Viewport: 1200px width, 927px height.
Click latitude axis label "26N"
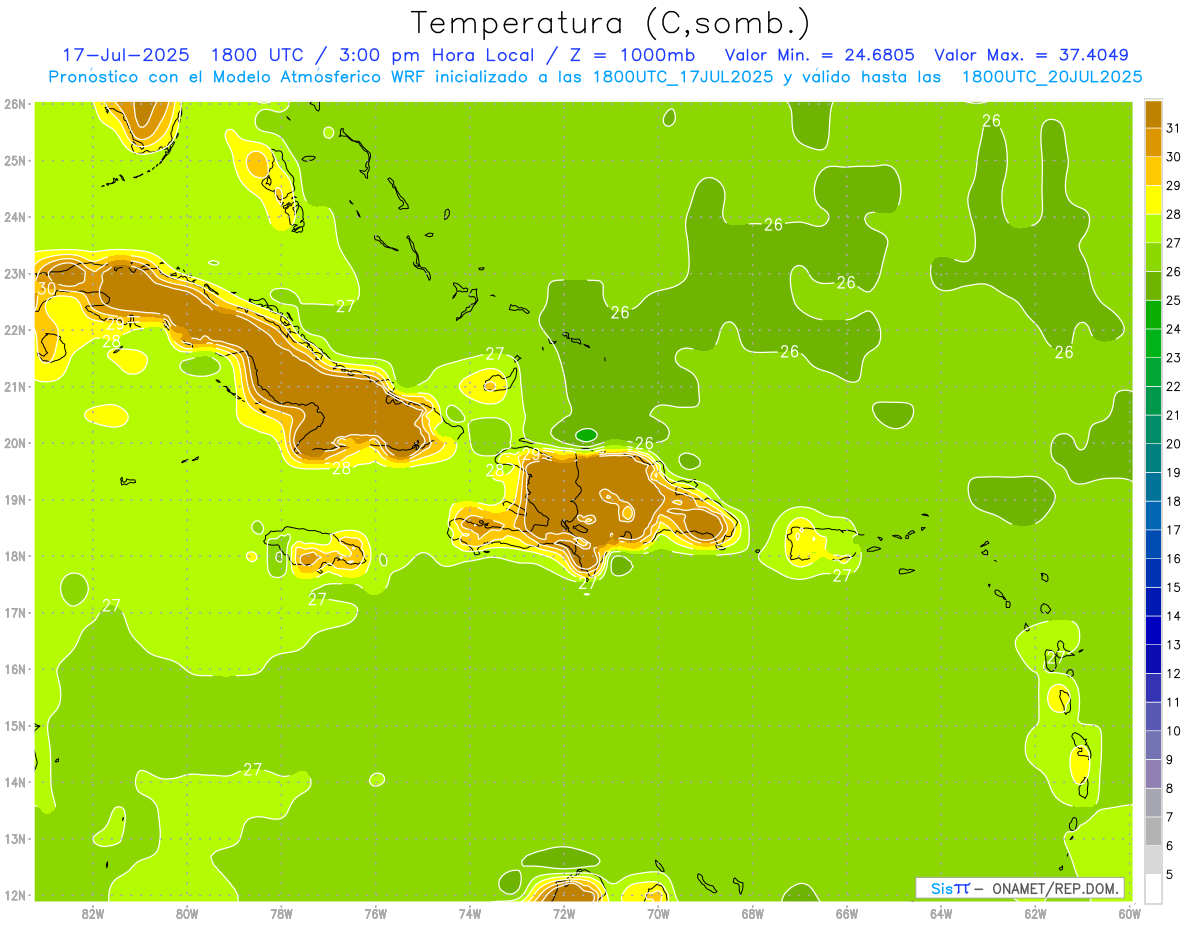coord(15,104)
